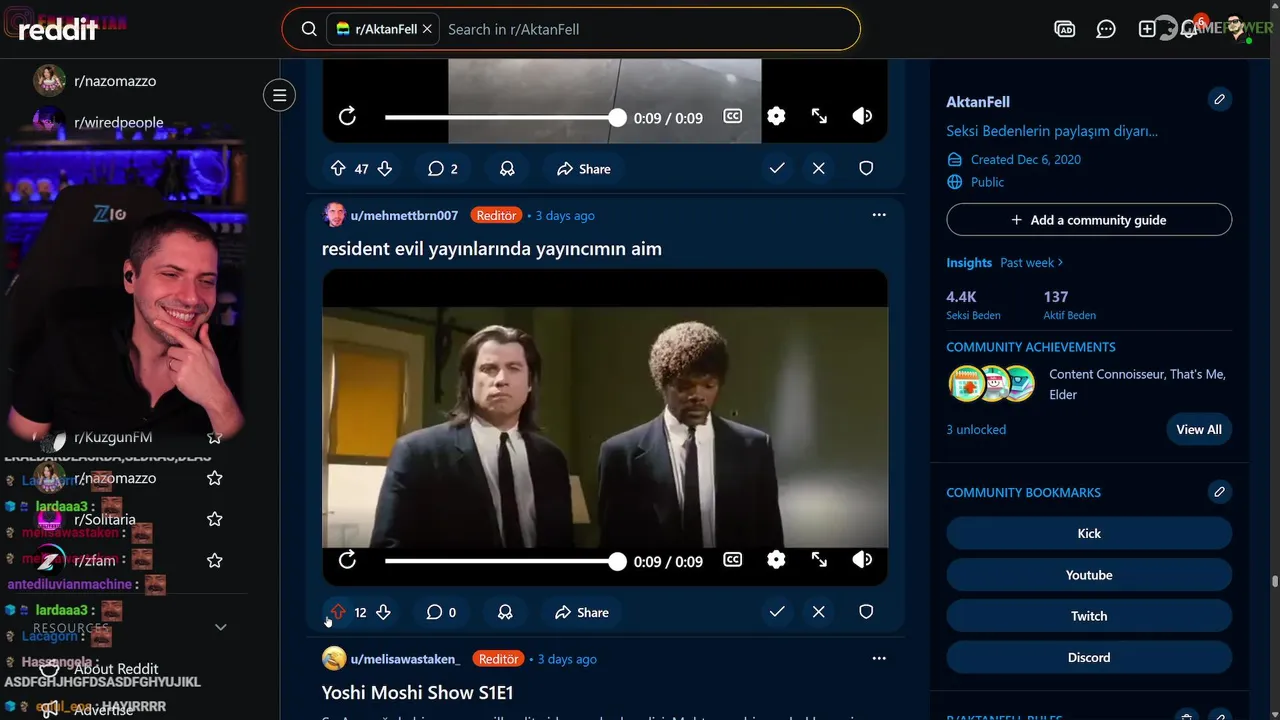Click Add a community guide button
This screenshot has width=1280, height=720.
(x=1089, y=220)
